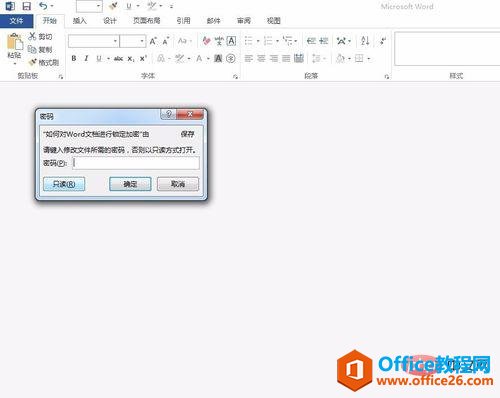Open the Borders dropdown arrow

(x=369, y=59)
